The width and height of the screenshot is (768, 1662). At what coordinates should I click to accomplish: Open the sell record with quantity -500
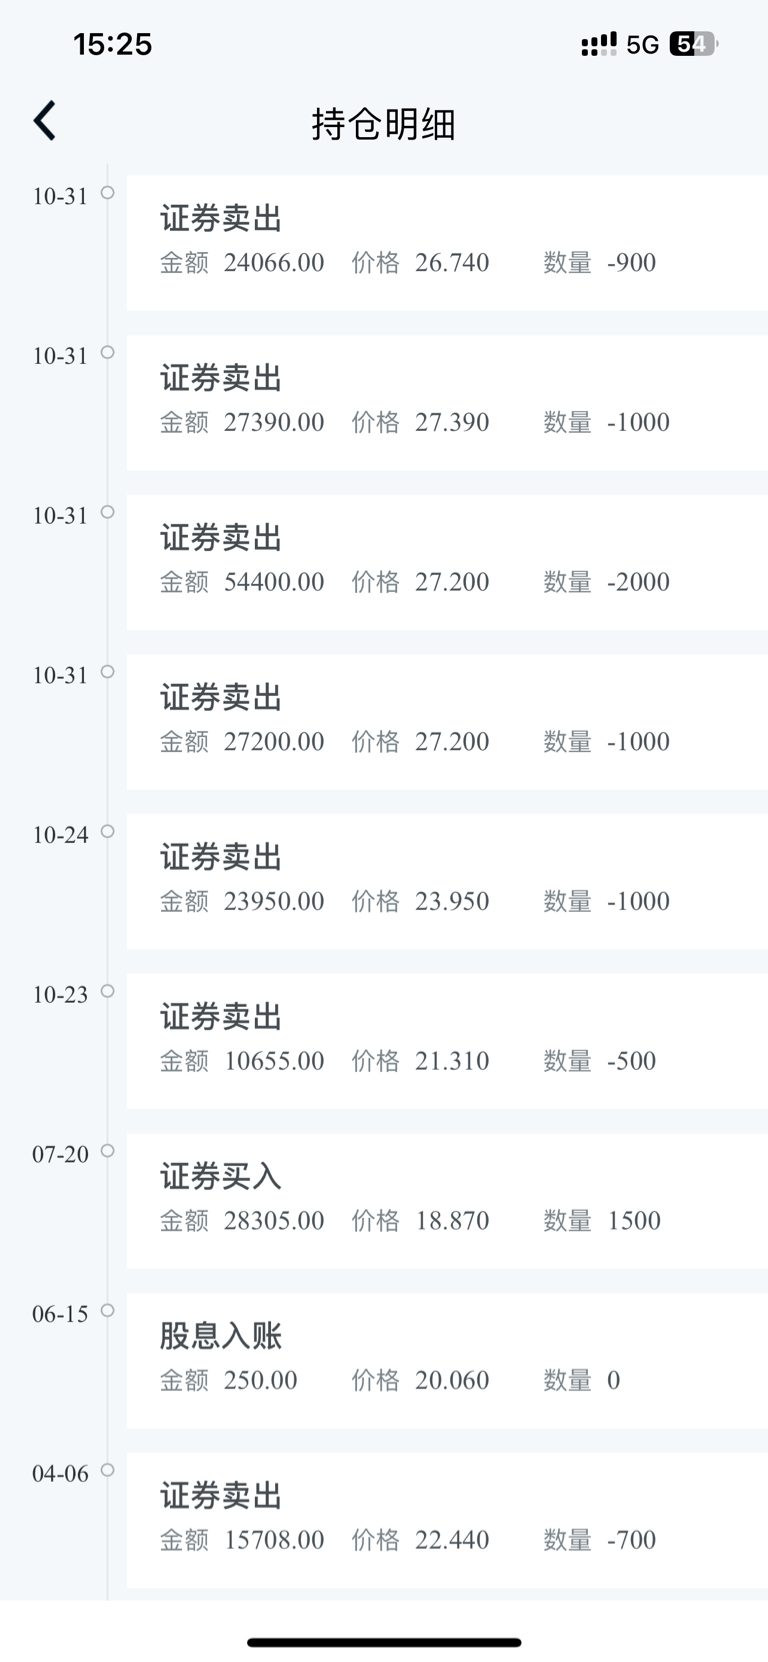pos(446,1041)
